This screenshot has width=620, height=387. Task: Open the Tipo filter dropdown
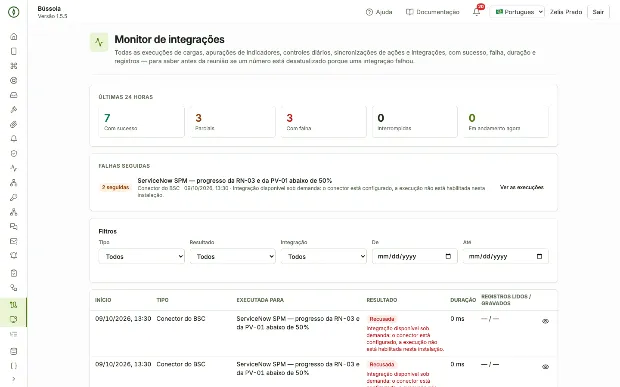click(142, 256)
